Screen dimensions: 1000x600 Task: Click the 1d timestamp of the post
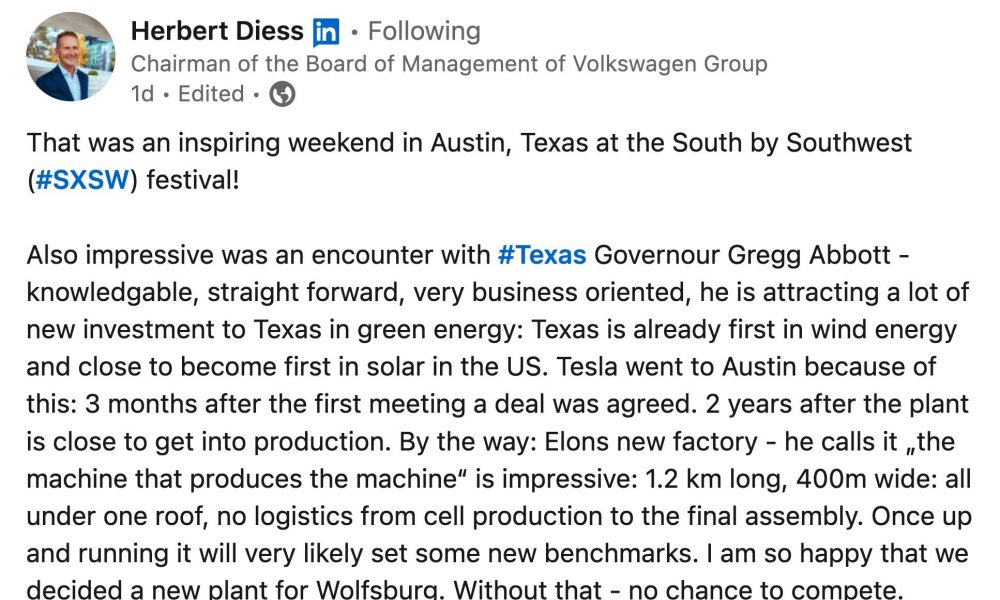pos(142,94)
